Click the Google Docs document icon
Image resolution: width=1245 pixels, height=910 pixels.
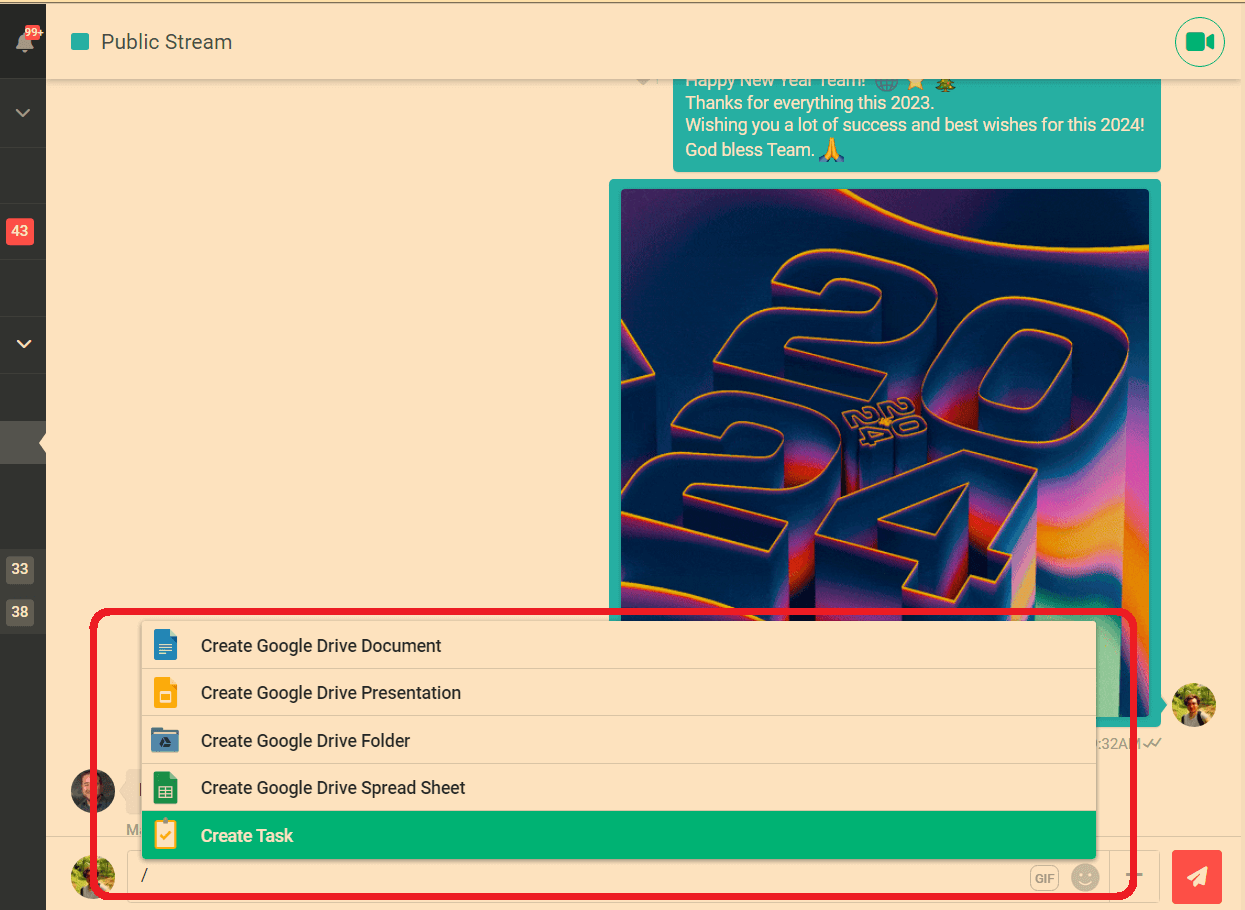point(165,646)
